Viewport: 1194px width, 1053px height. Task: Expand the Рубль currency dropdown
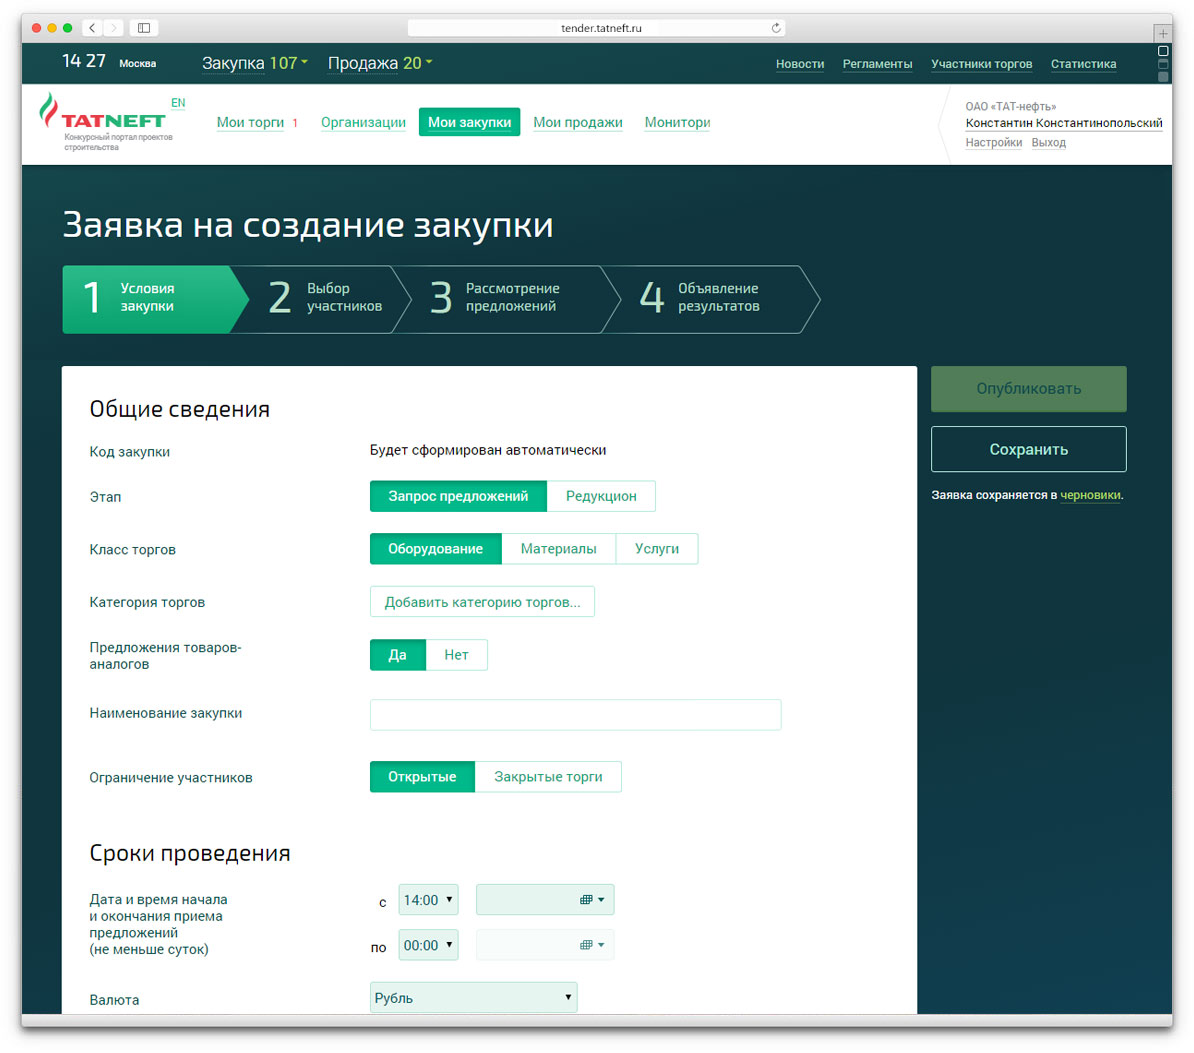click(473, 998)
